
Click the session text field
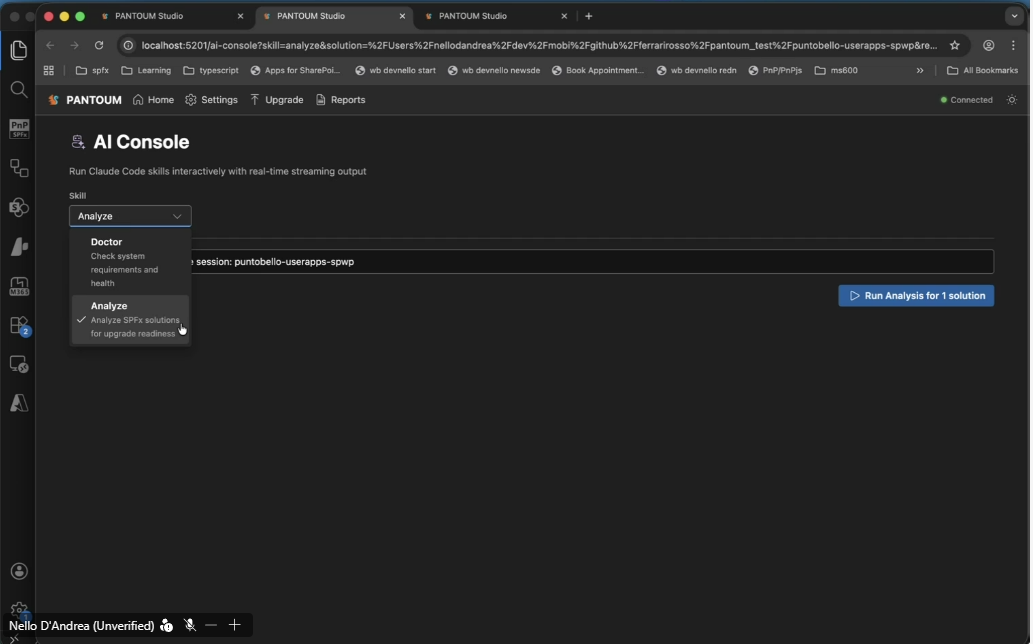click(590, 262)
